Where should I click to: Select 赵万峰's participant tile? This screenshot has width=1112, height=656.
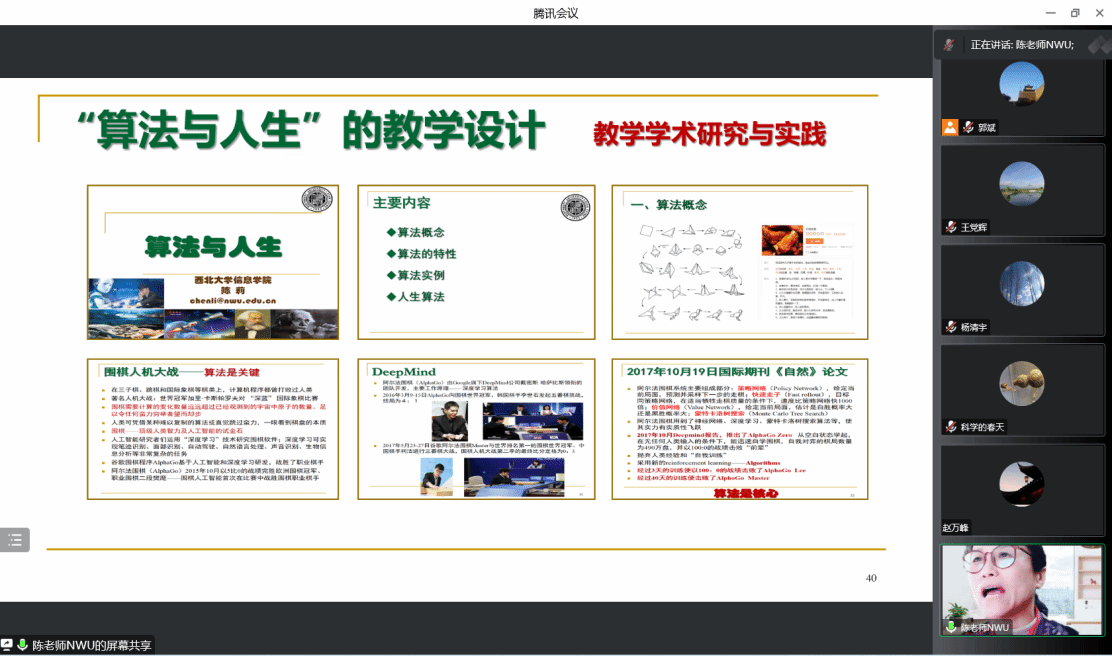click(1021, 488)
